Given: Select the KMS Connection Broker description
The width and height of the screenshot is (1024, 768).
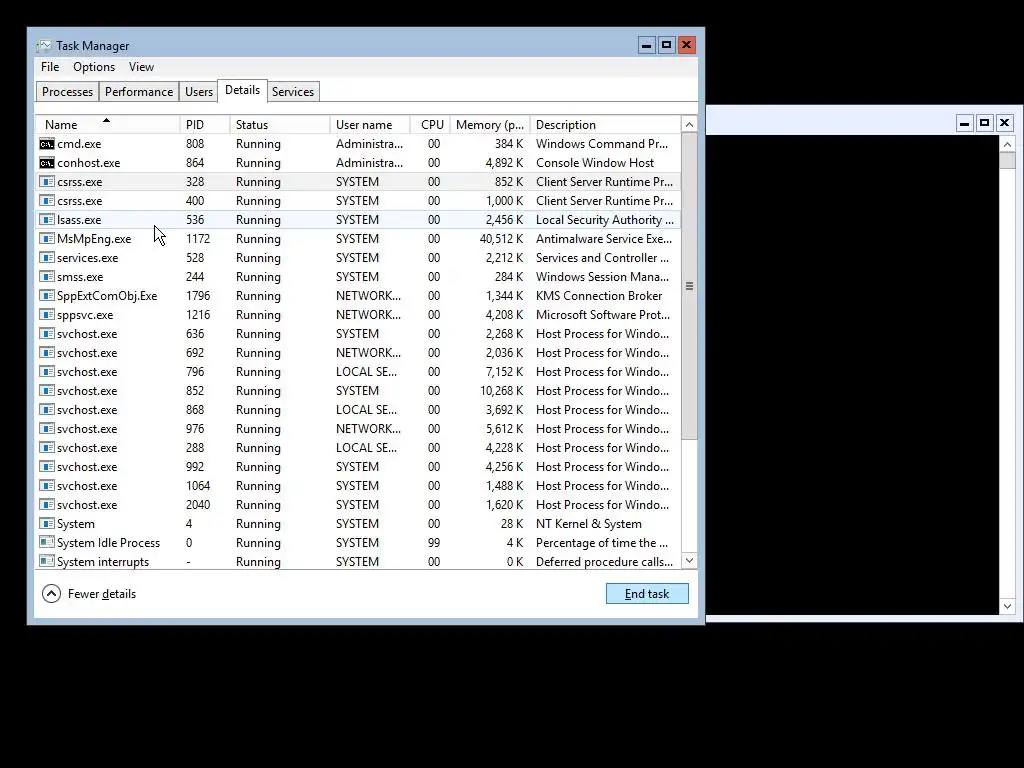Looking at the screenshot, I should pos(599,295).
